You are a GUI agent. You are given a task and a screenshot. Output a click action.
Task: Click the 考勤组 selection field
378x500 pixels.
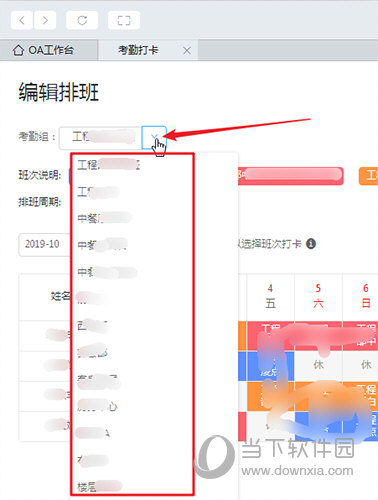pos(101,137)
